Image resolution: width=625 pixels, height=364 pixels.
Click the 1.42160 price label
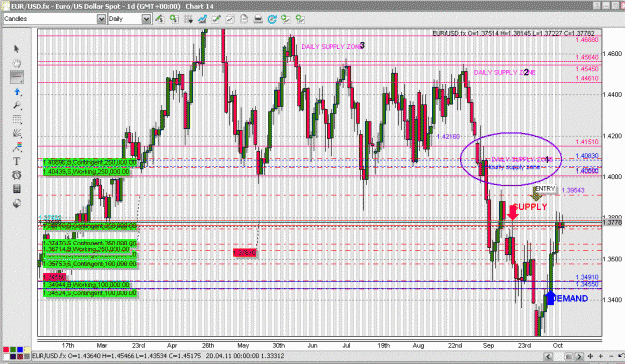(x=448, y=136)
